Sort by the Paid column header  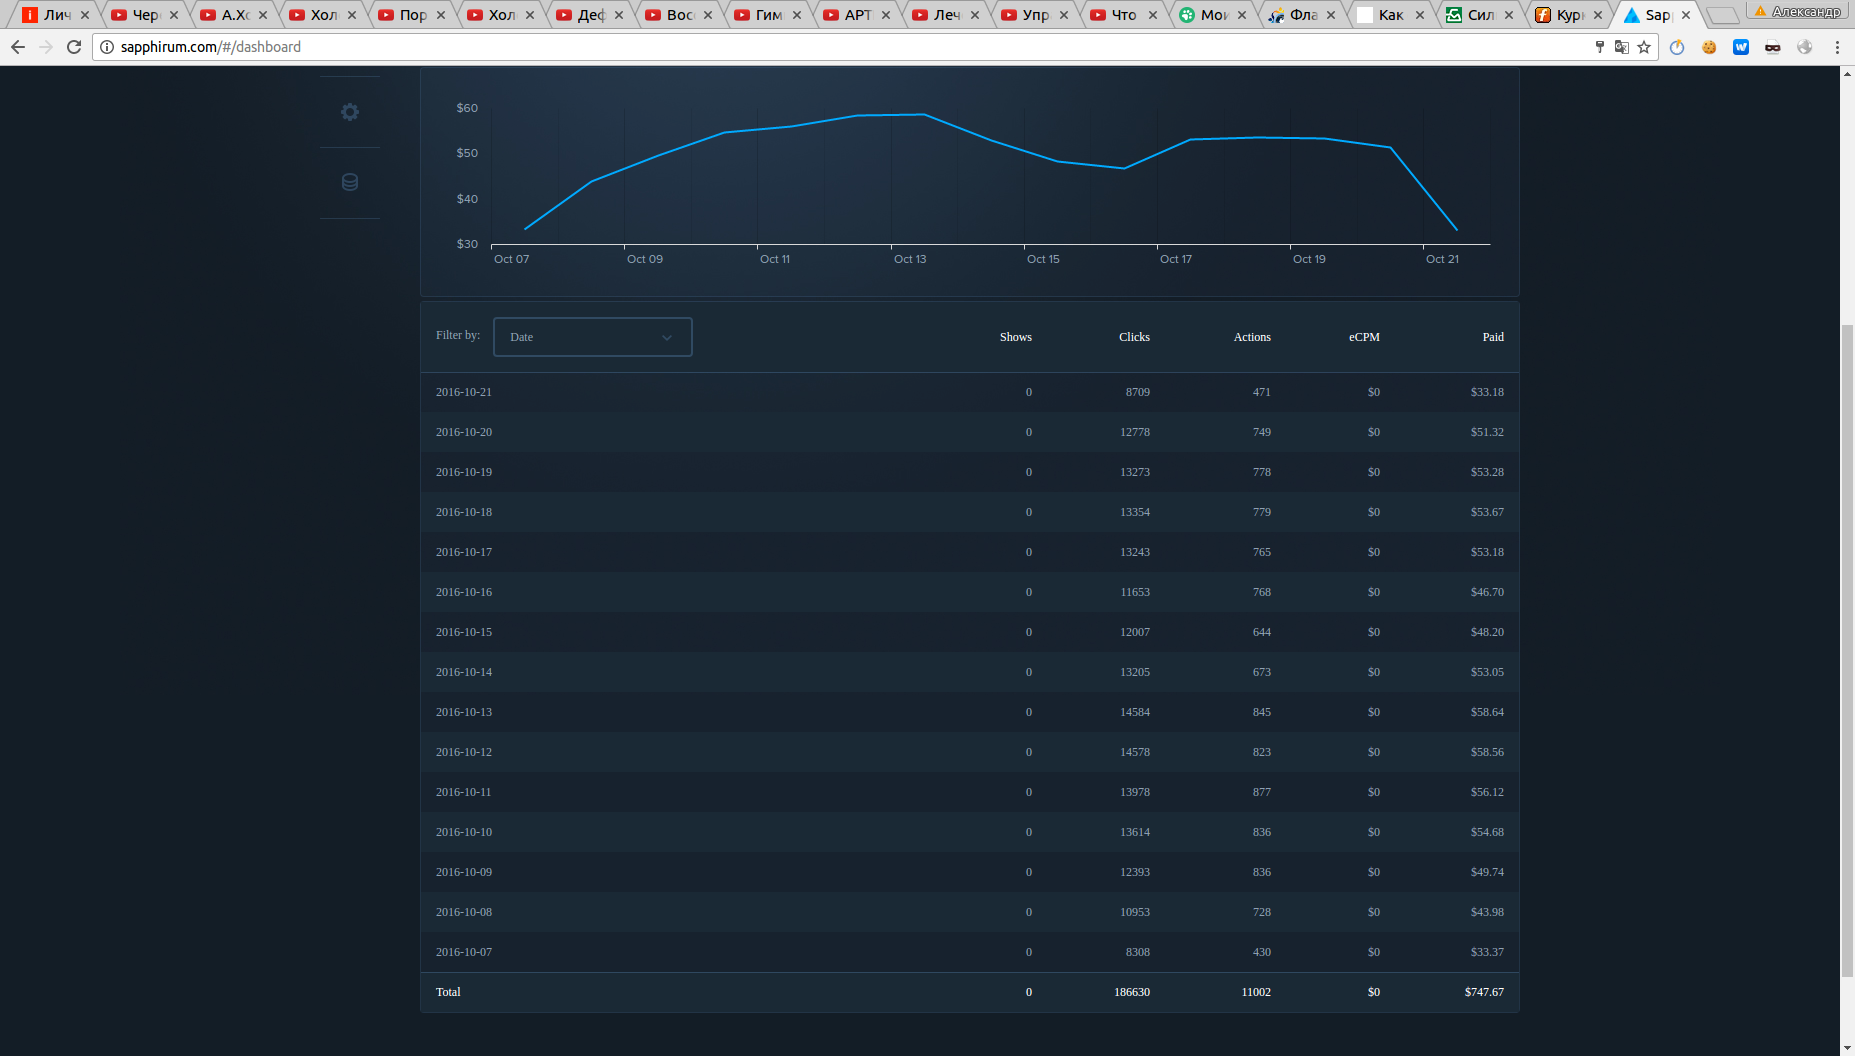tap(1493, 337)
